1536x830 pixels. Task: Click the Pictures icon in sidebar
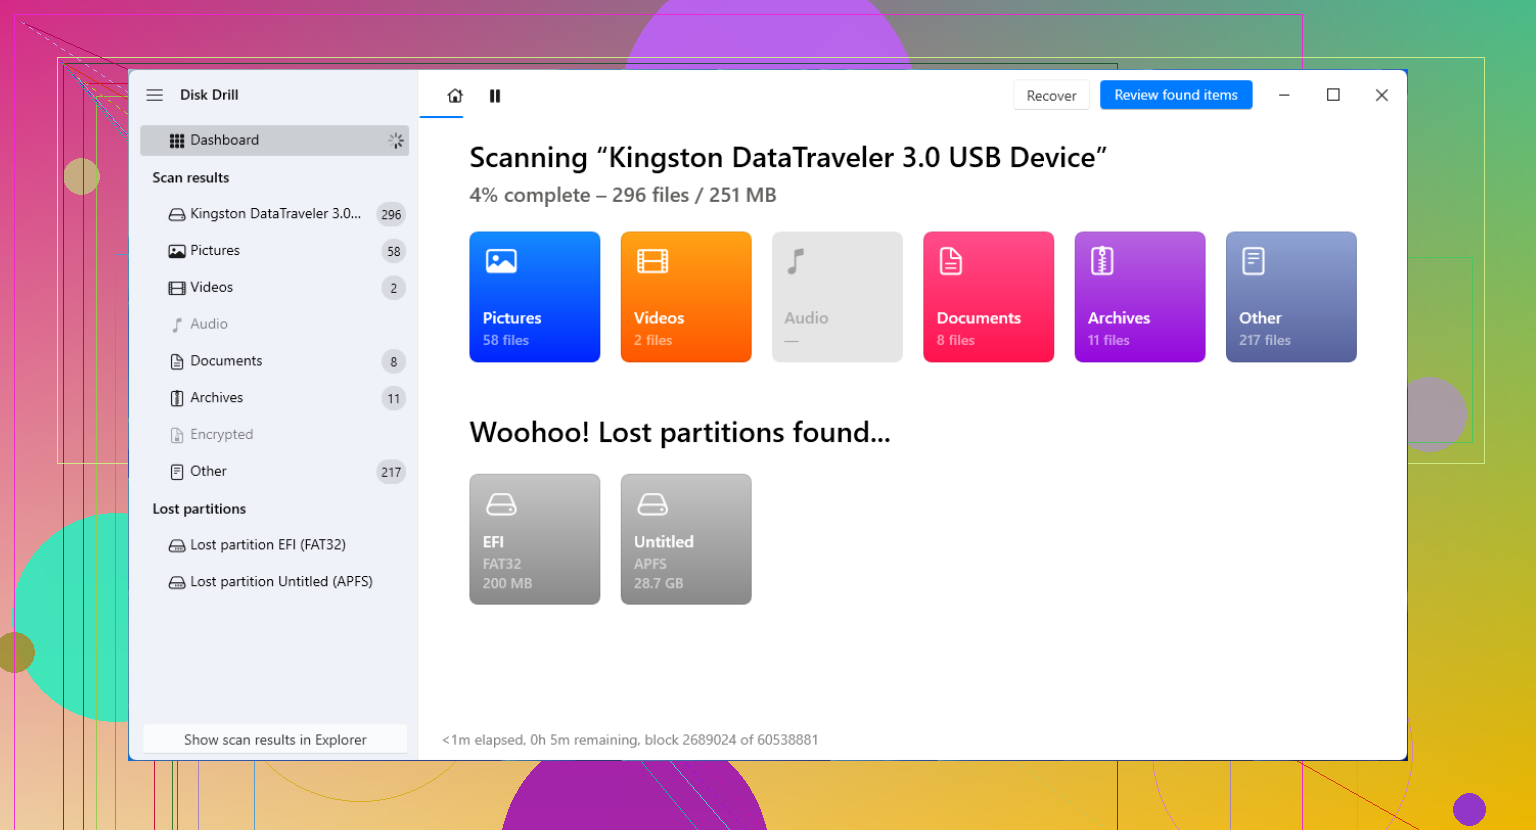[177, 251]
